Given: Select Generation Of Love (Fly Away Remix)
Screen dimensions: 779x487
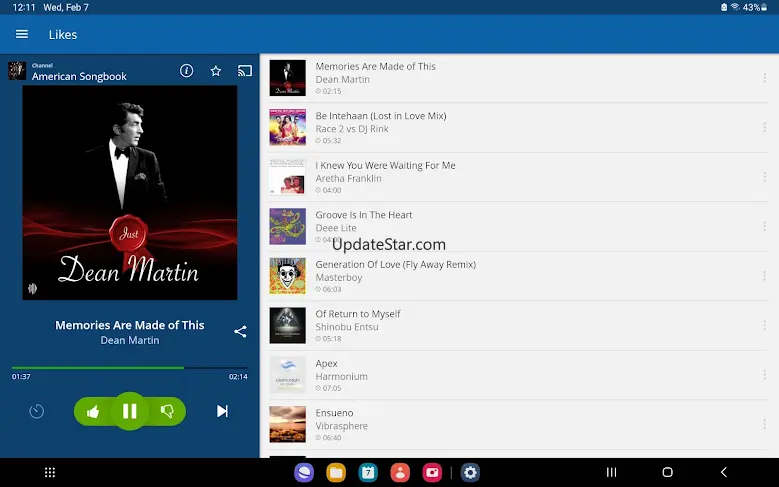Looking at the screenshot, I should tap(519, 276).
